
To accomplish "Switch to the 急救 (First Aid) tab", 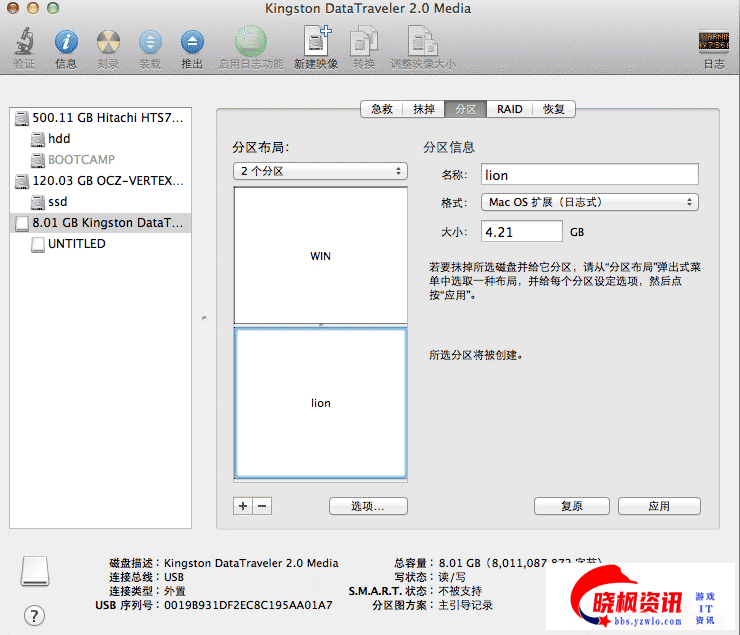I will (382, 109).
